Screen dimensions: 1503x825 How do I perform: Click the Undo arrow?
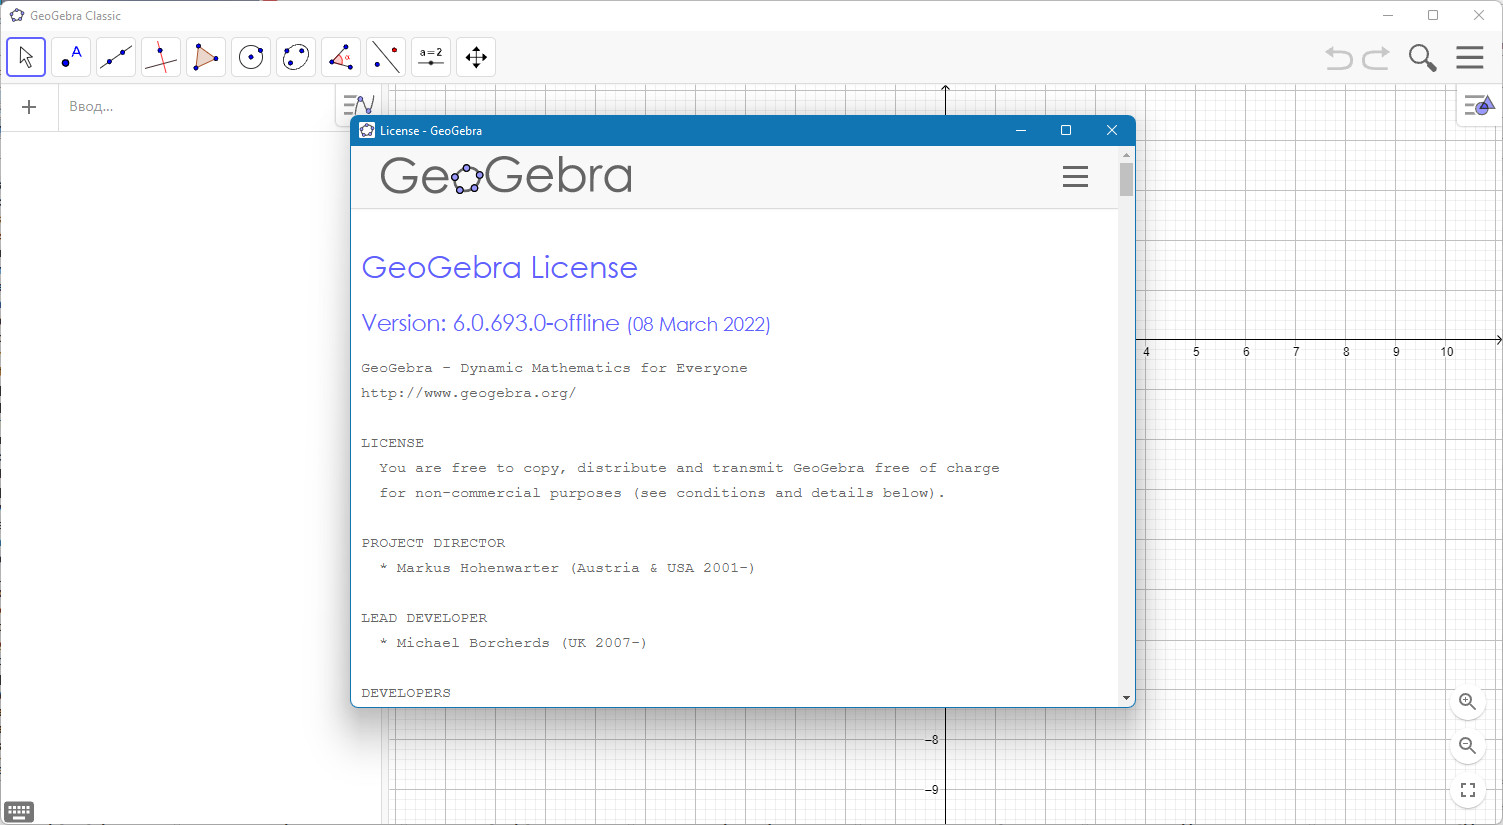click(x=1339, y=58)
